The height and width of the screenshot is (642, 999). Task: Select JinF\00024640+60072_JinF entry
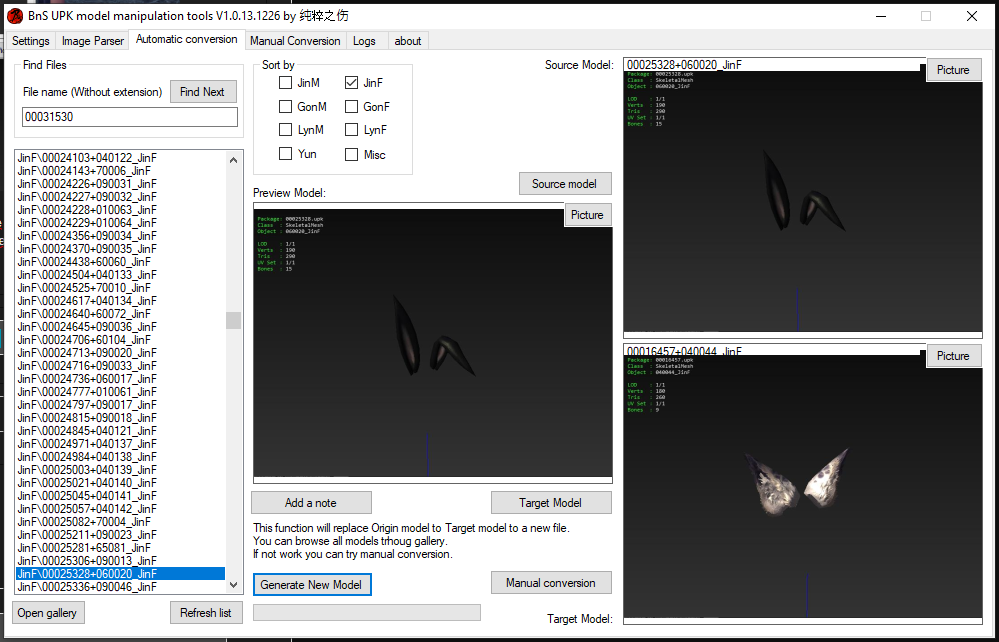(120, 314)
